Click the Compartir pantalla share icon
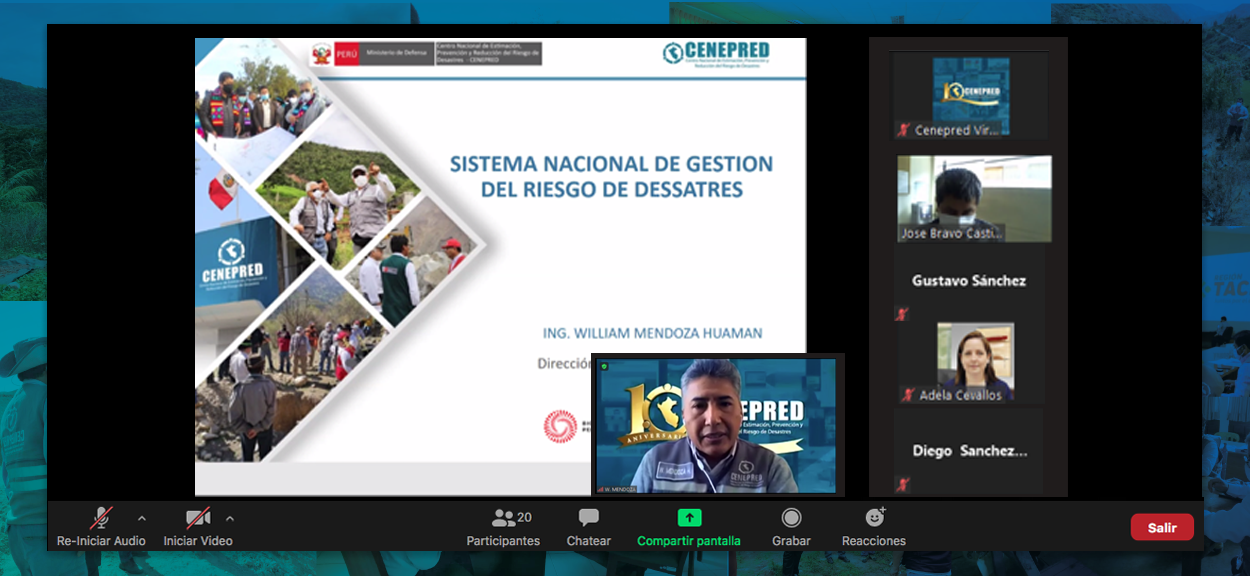 pos(689,518)
